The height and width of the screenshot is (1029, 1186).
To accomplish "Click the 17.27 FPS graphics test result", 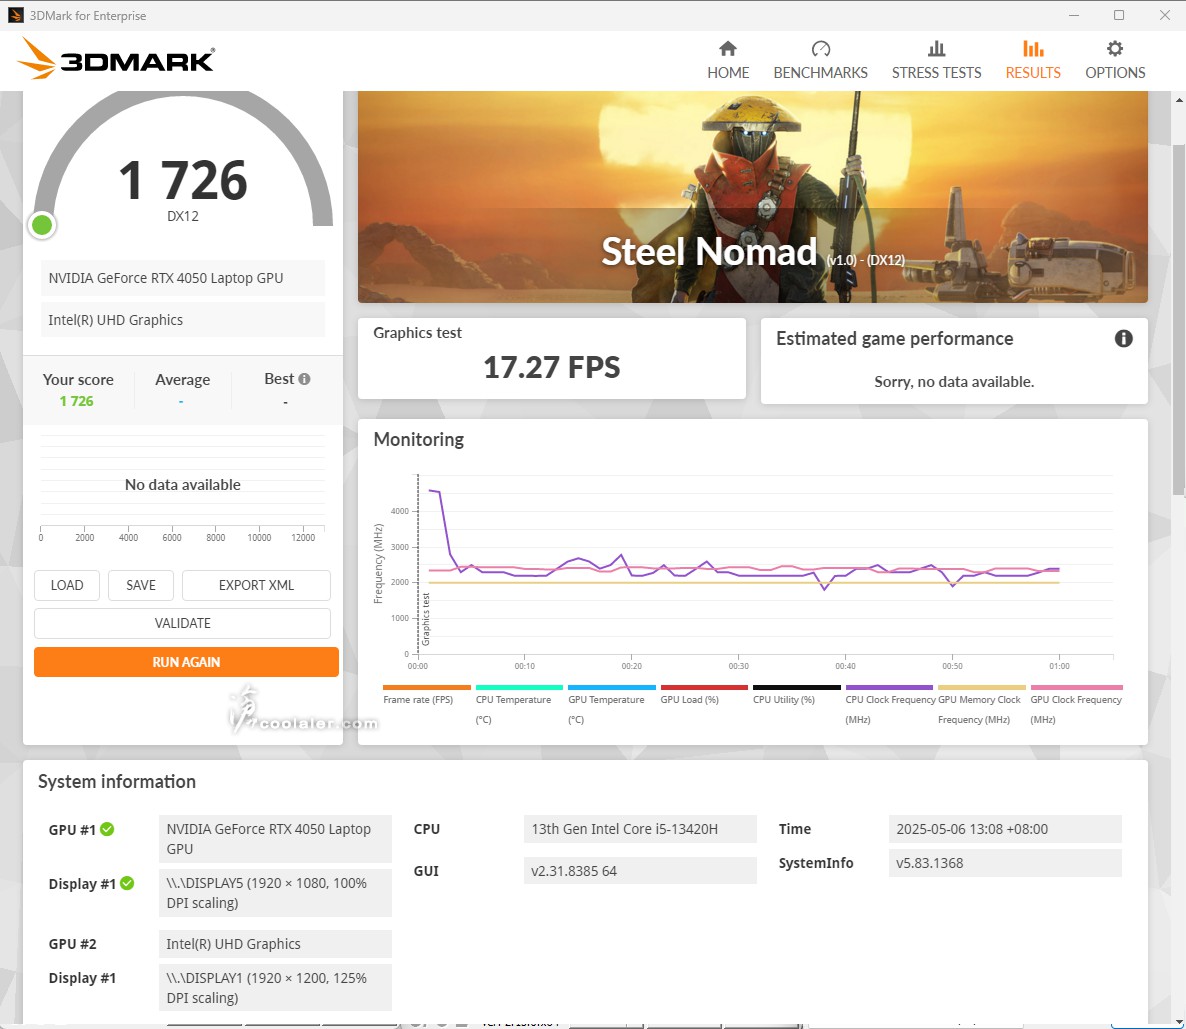I will click(x=551, y=368).
